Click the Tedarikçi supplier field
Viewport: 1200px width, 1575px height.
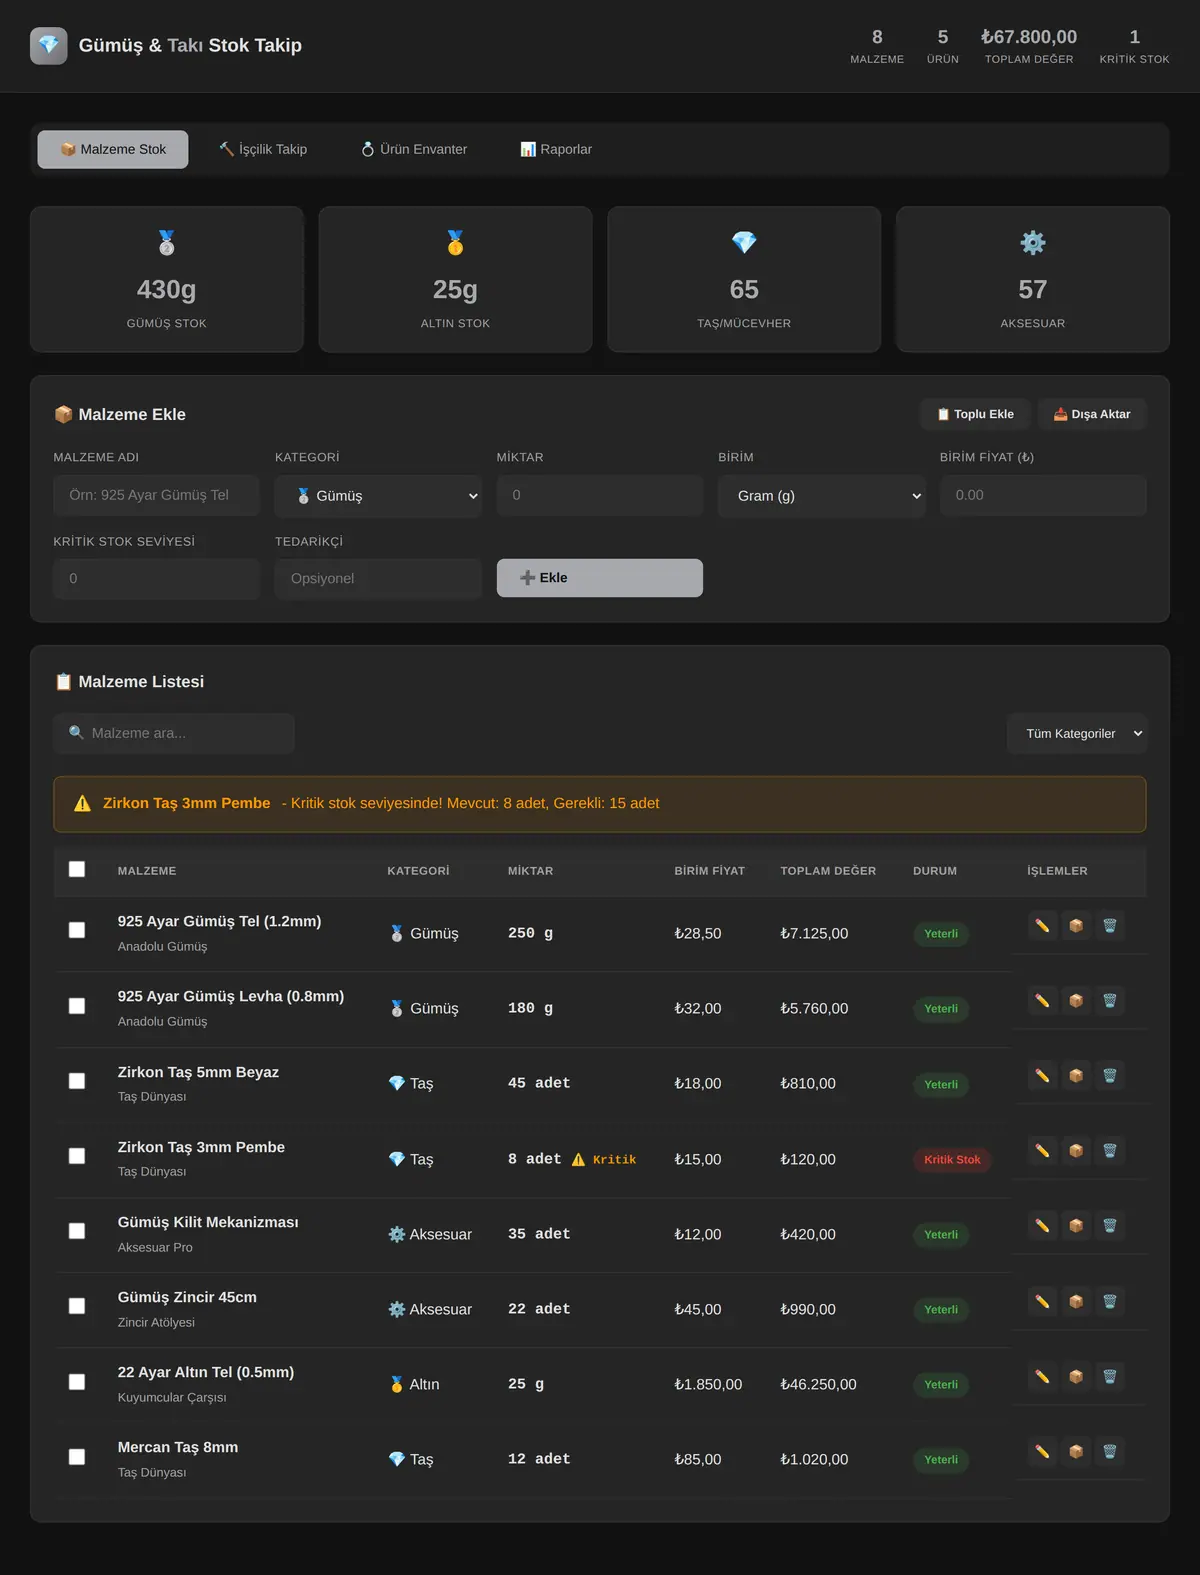[378, 579]
